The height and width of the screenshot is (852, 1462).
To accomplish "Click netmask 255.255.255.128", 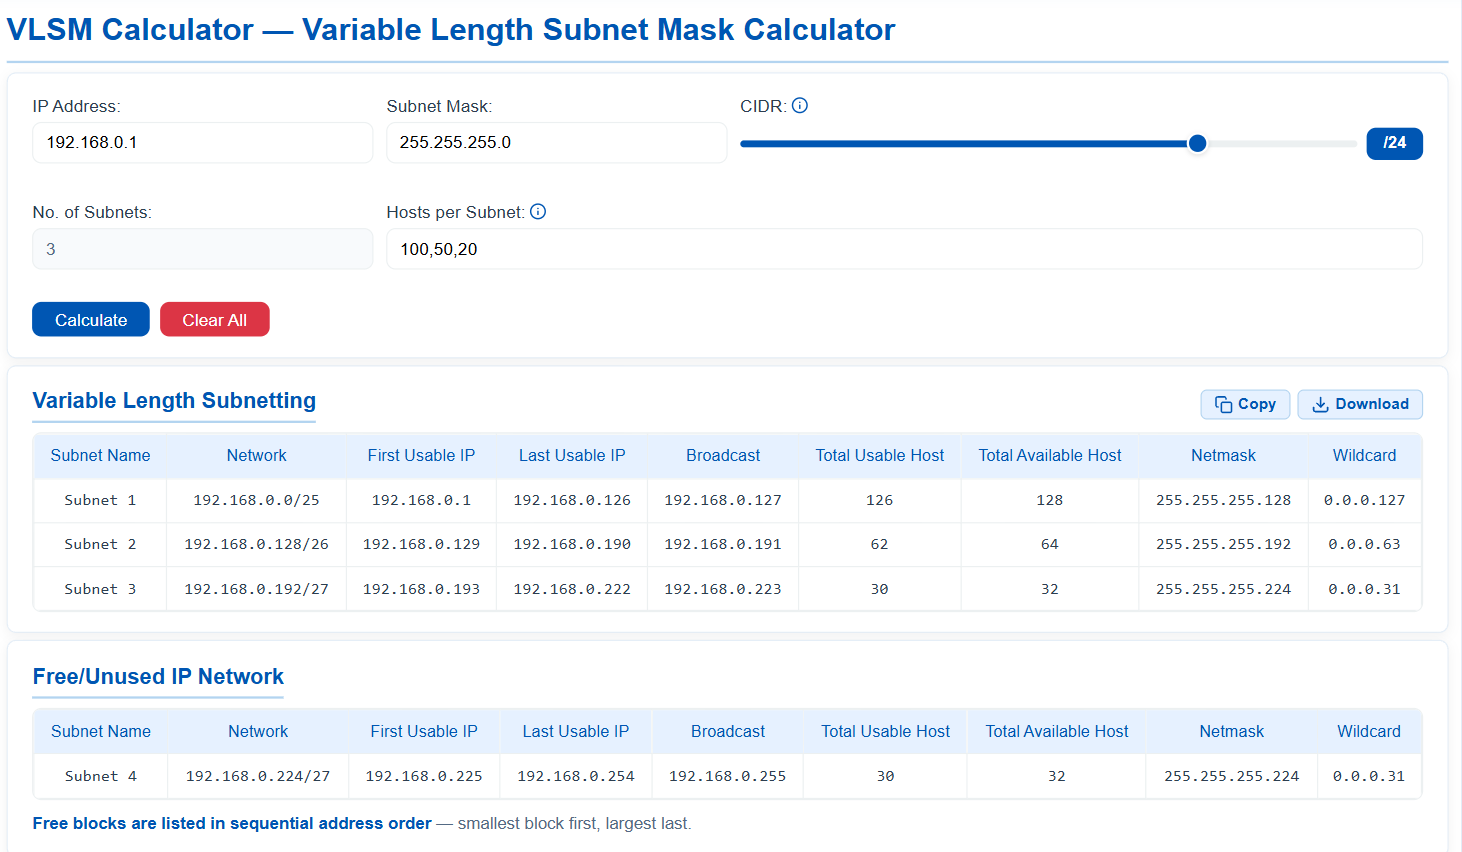I will pos(1223,500).
